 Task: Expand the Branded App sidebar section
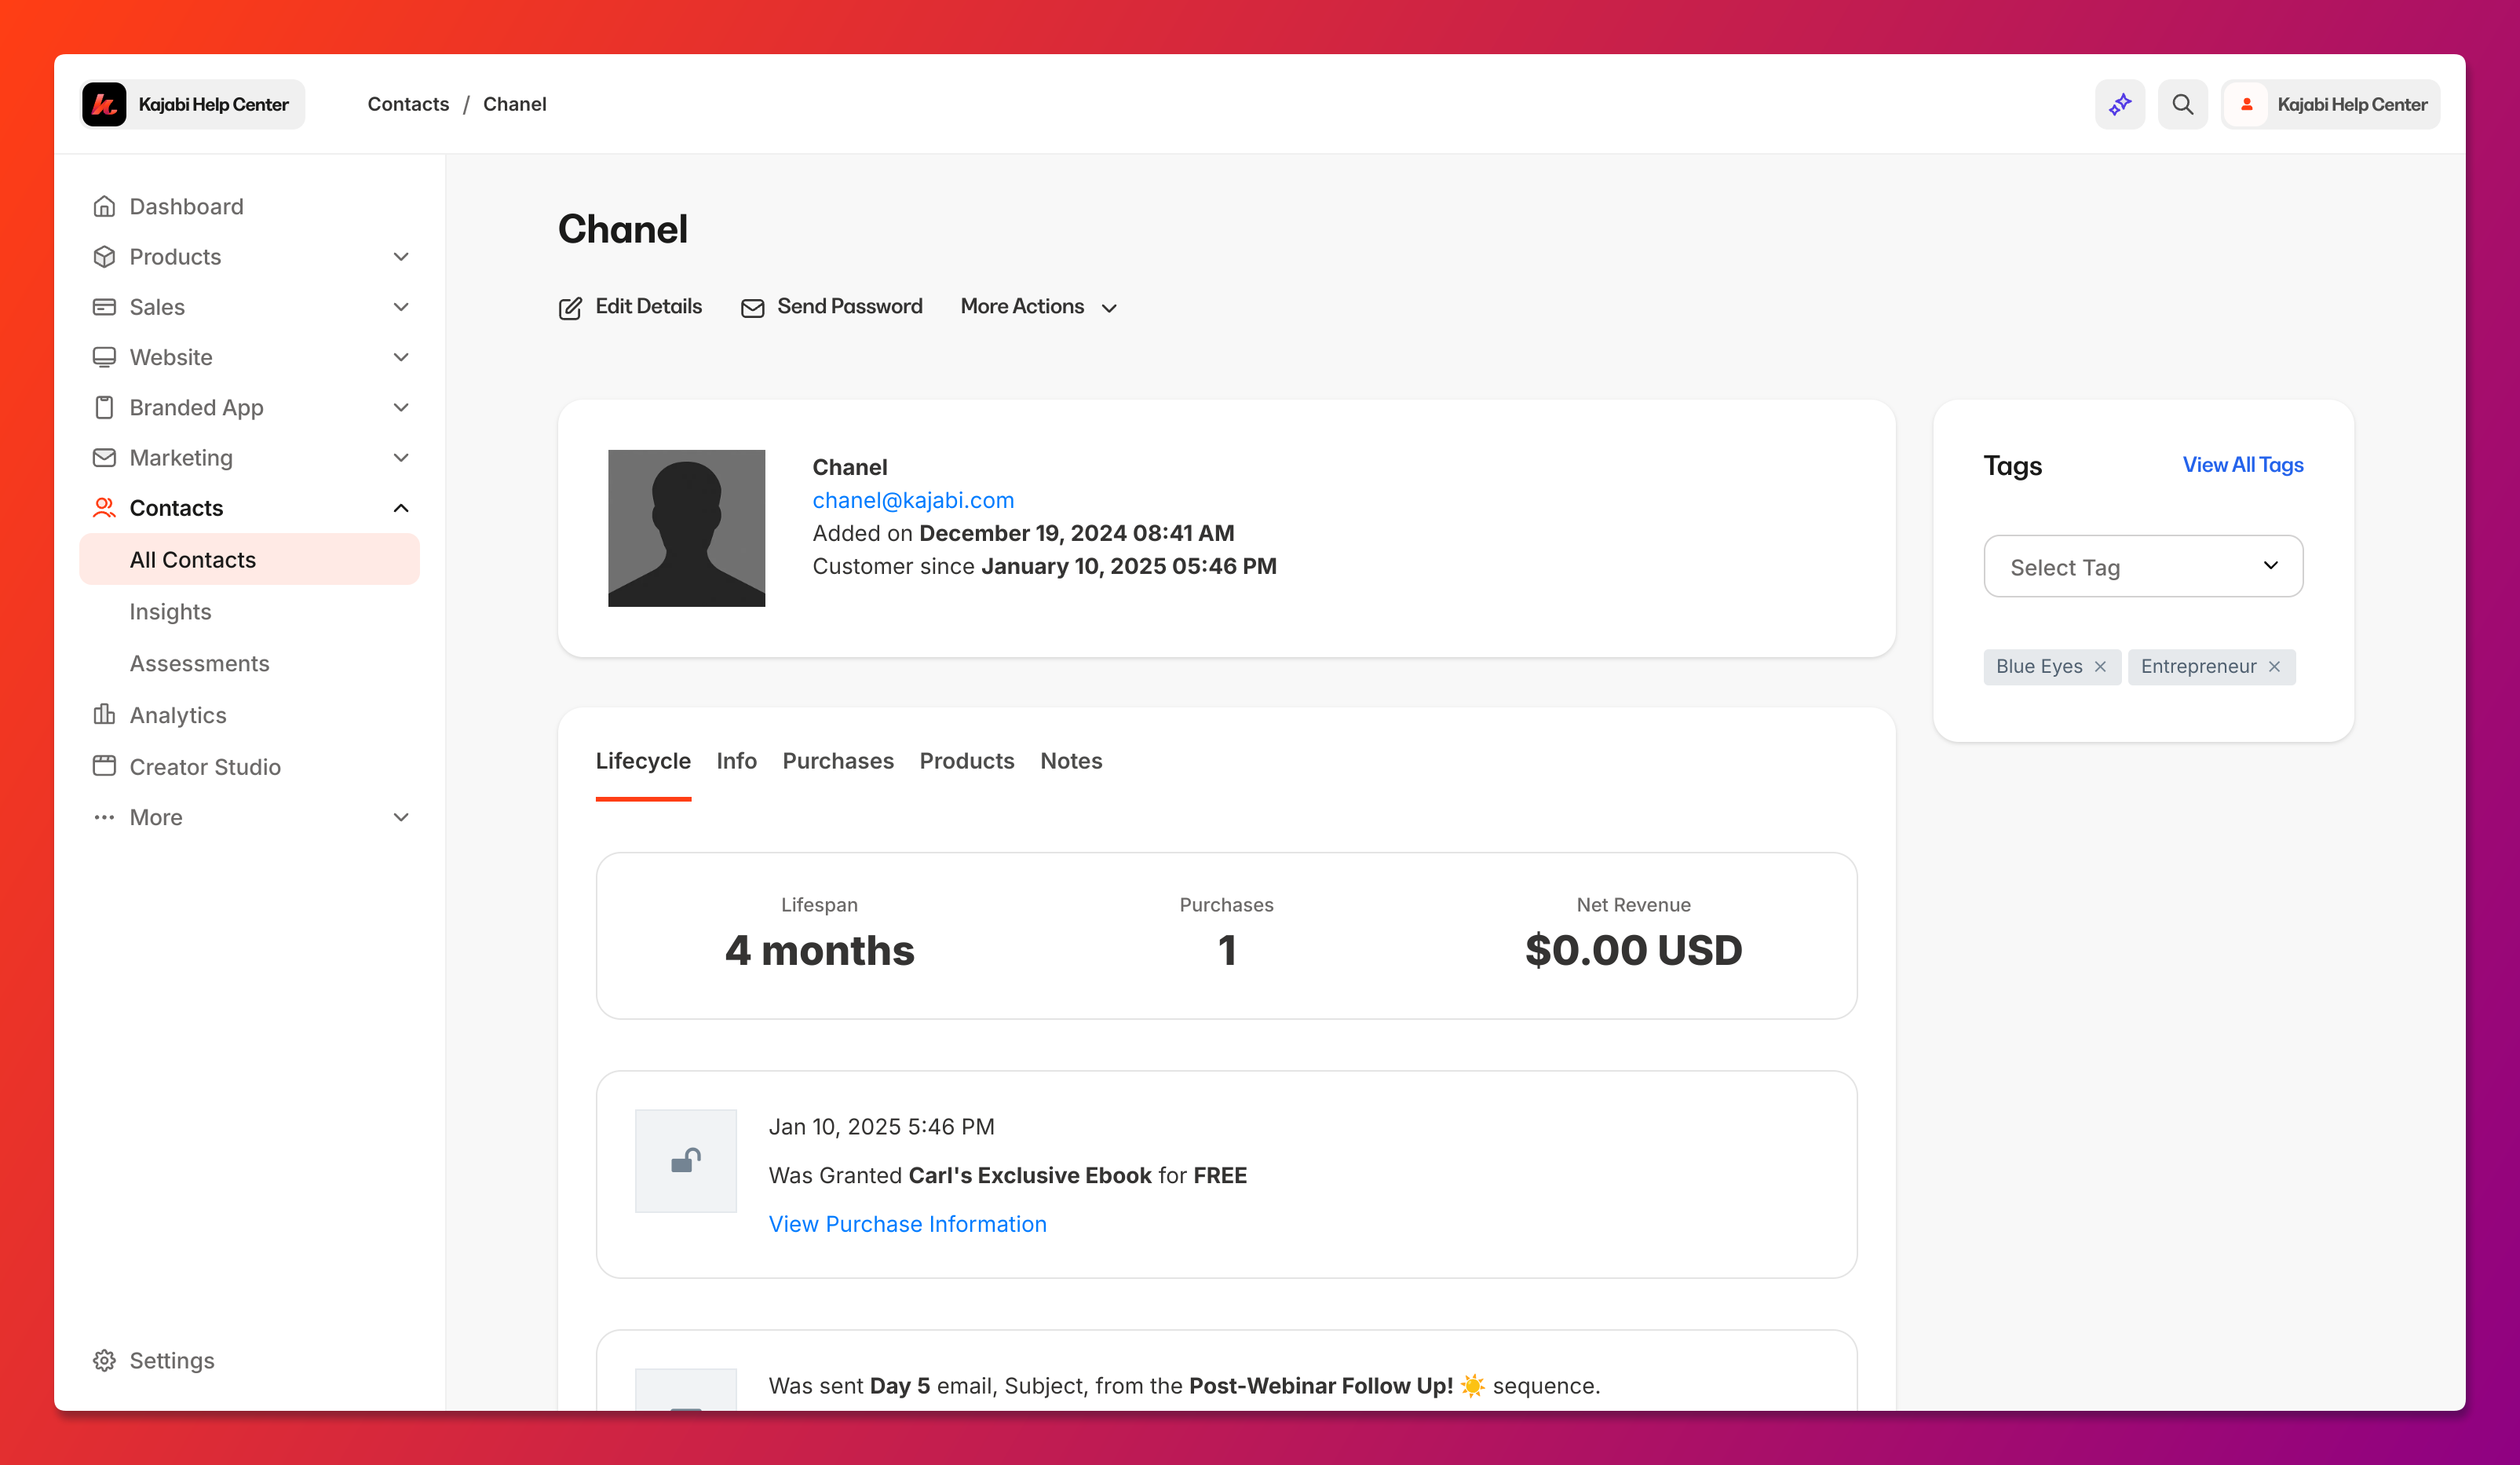[401, 407]
